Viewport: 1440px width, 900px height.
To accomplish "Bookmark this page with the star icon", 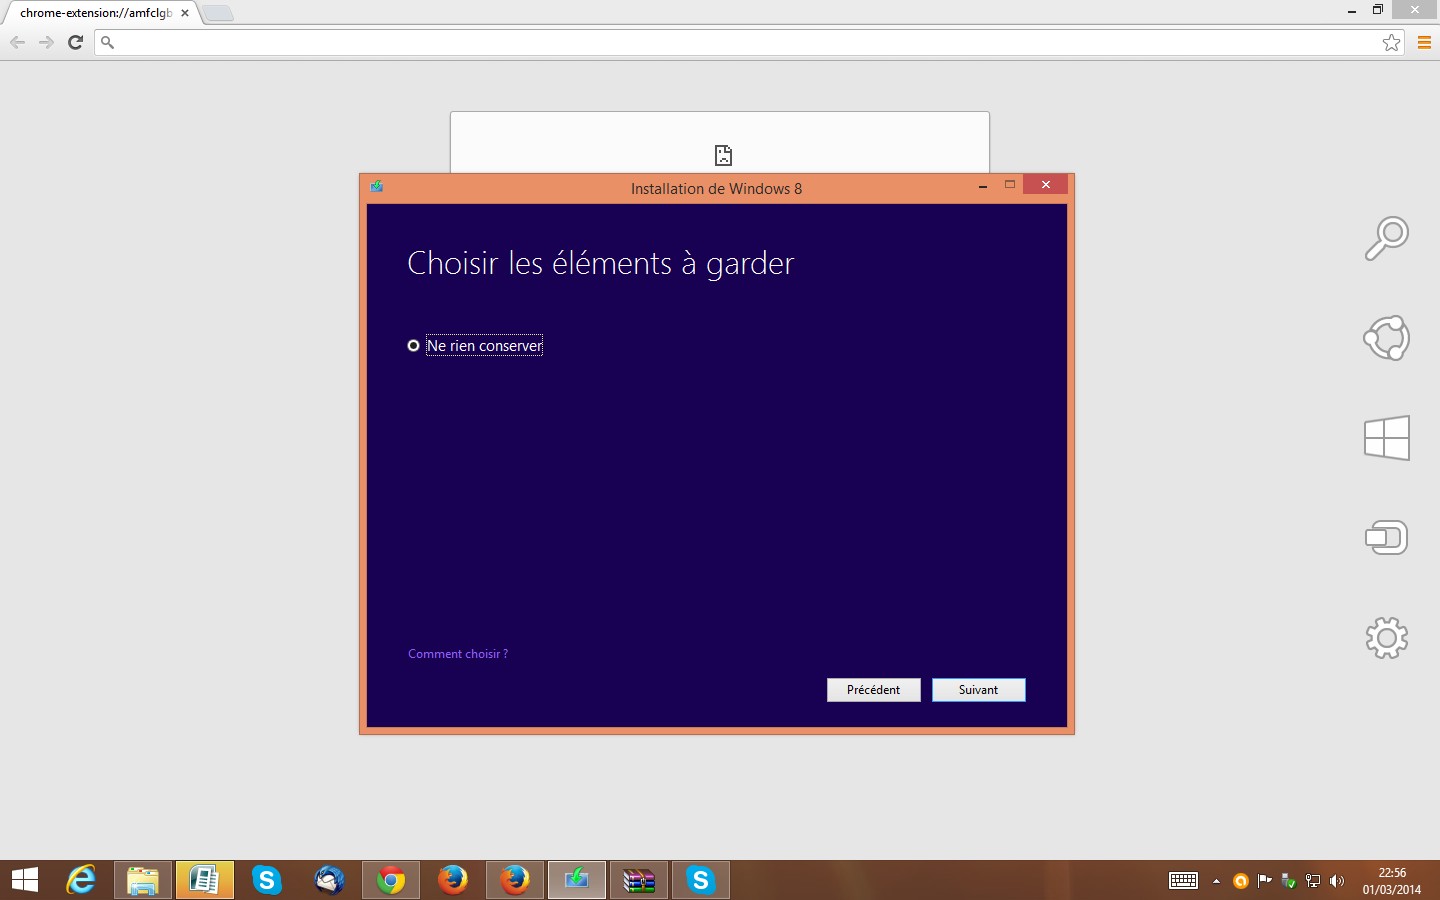I will coord(1392,42).
